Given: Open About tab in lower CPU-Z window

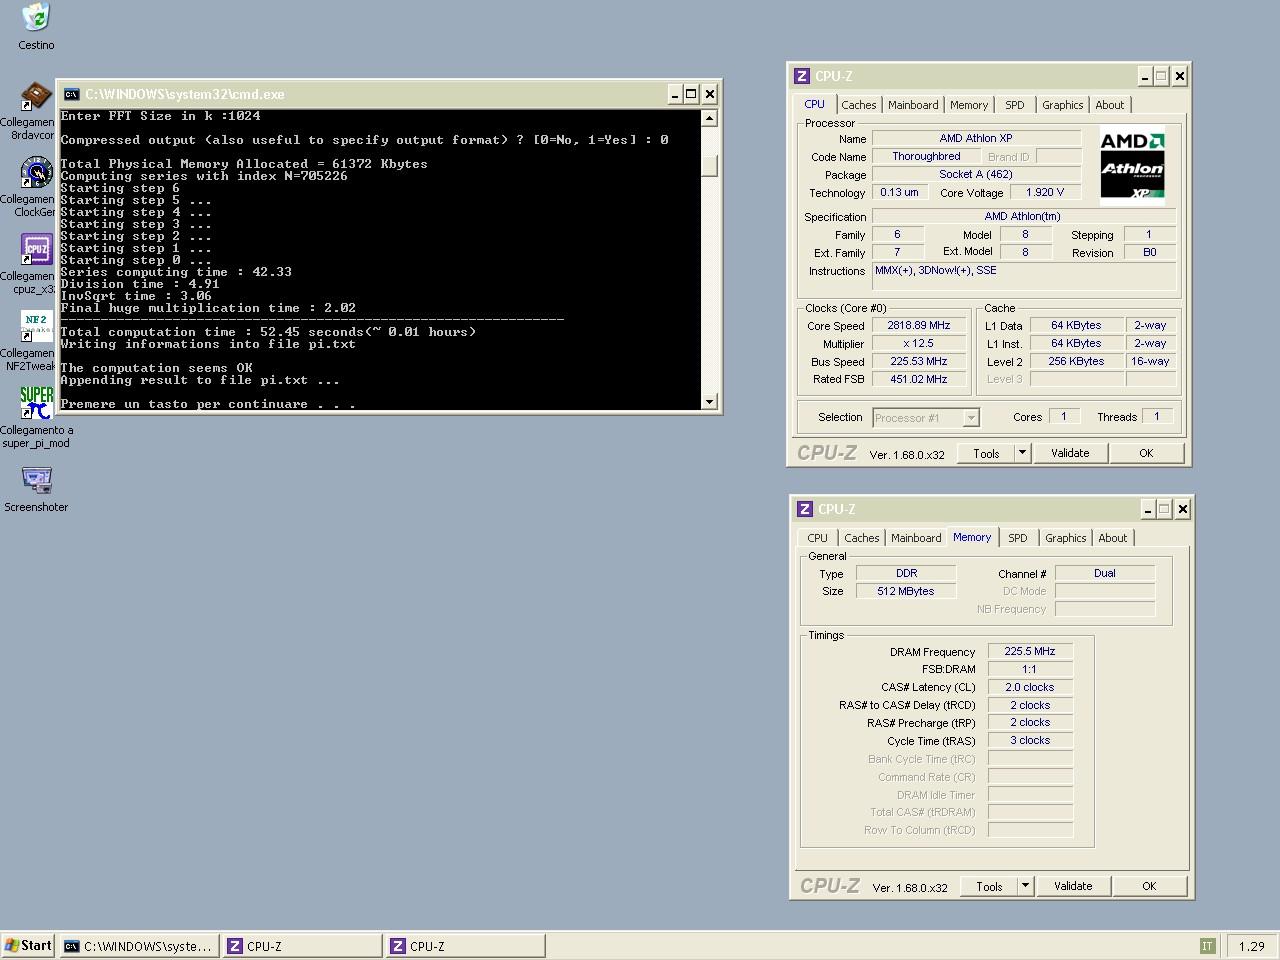Looking at the screenshot, I should tap(1113, 538).
